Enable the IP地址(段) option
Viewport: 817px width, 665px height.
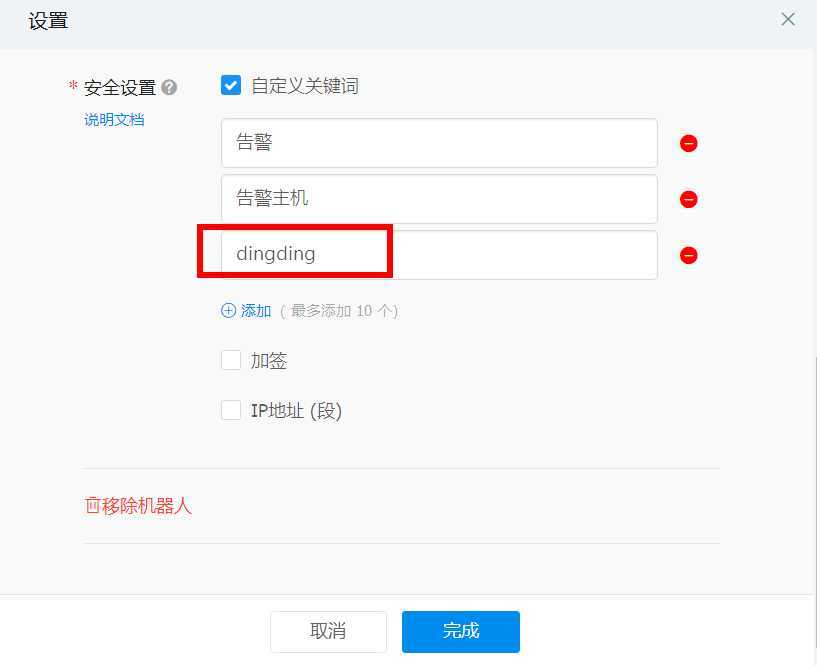point(231,410)
